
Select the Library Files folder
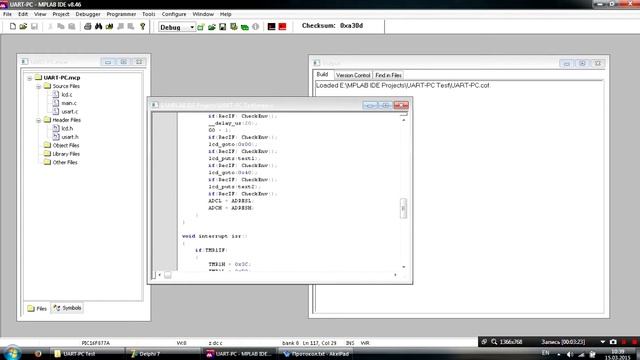[66, 154]
